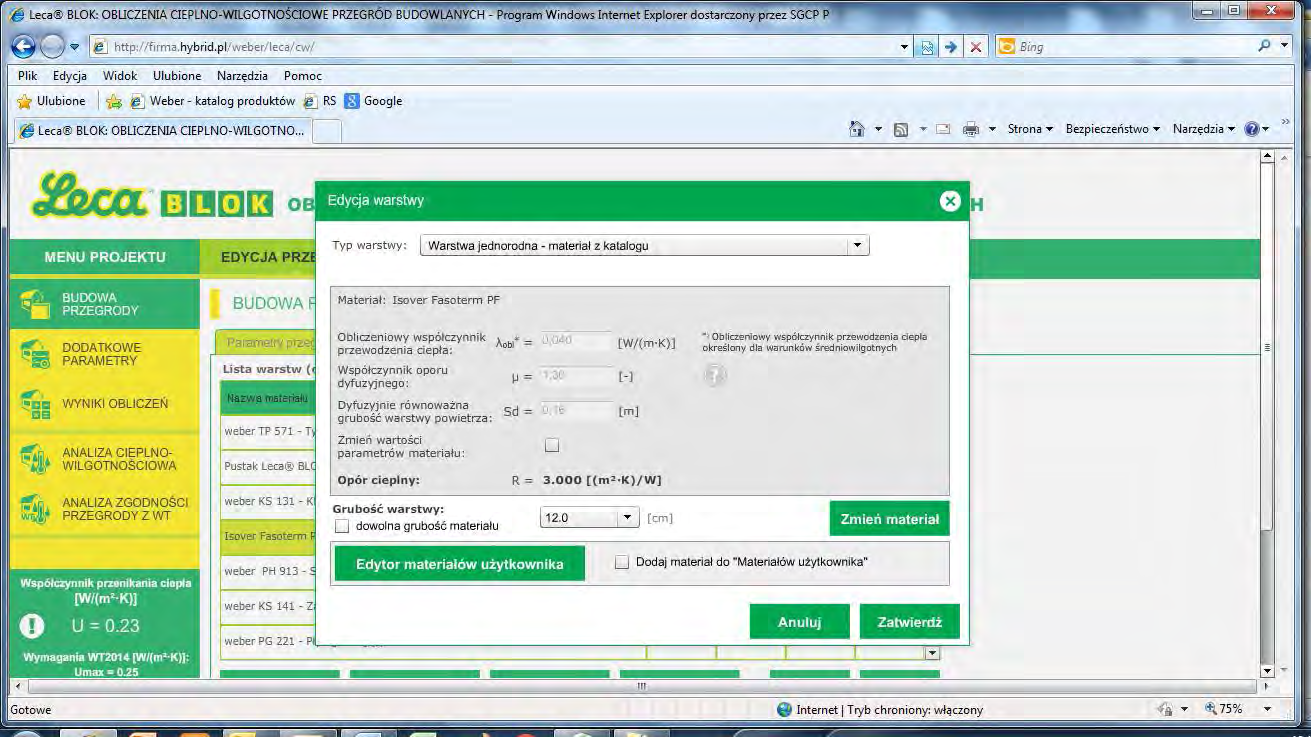Open the command bar Narzędzia dropdown
Image resolution: width=1311 pixels, height=737 pixels.
tap(1204, 129)
